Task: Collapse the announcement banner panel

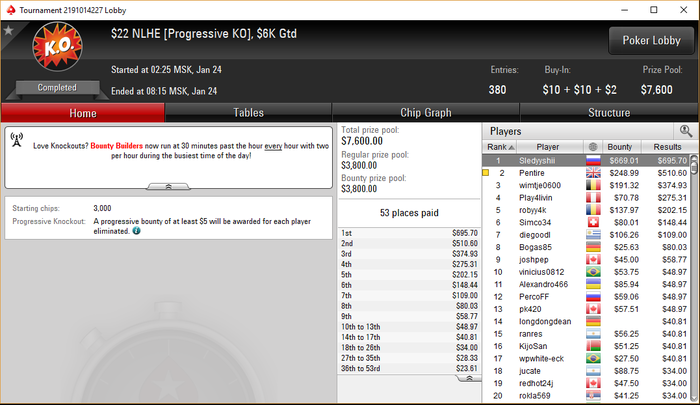Action: tap(168, 187)
